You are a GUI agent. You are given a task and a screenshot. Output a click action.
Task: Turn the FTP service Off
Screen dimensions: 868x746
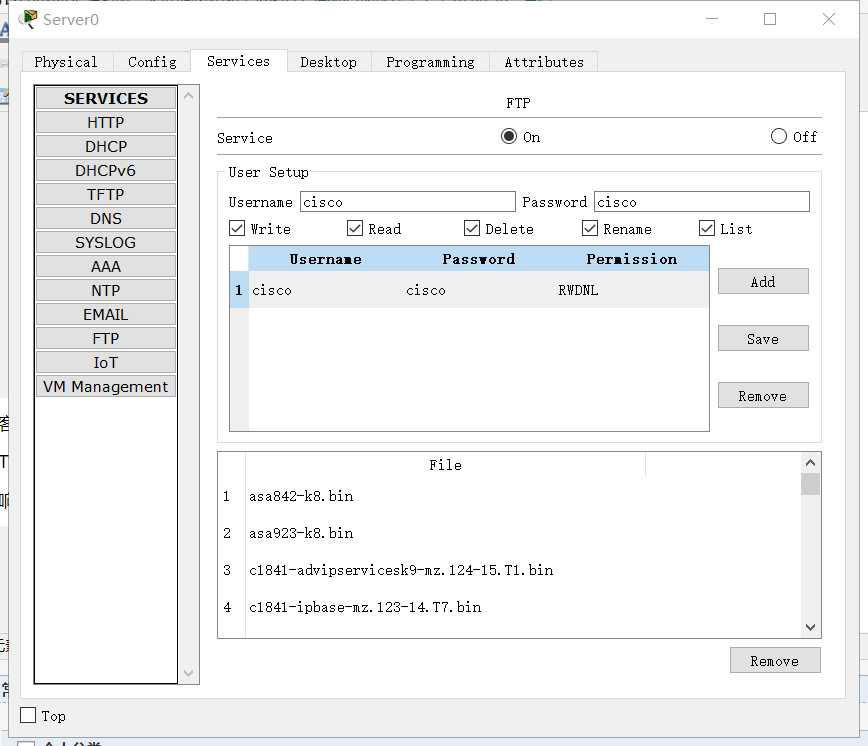point(778,136)
